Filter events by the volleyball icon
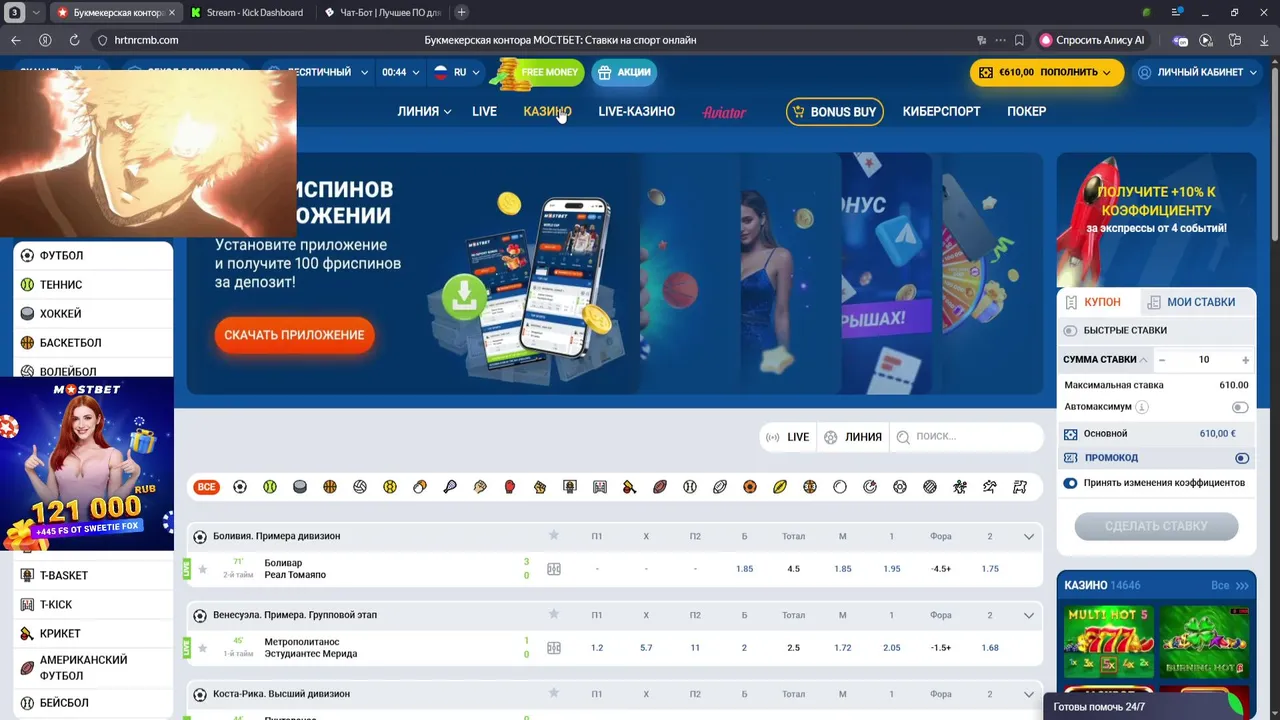The width and height of the screenshot is (1280, 720). pos(360,487)
